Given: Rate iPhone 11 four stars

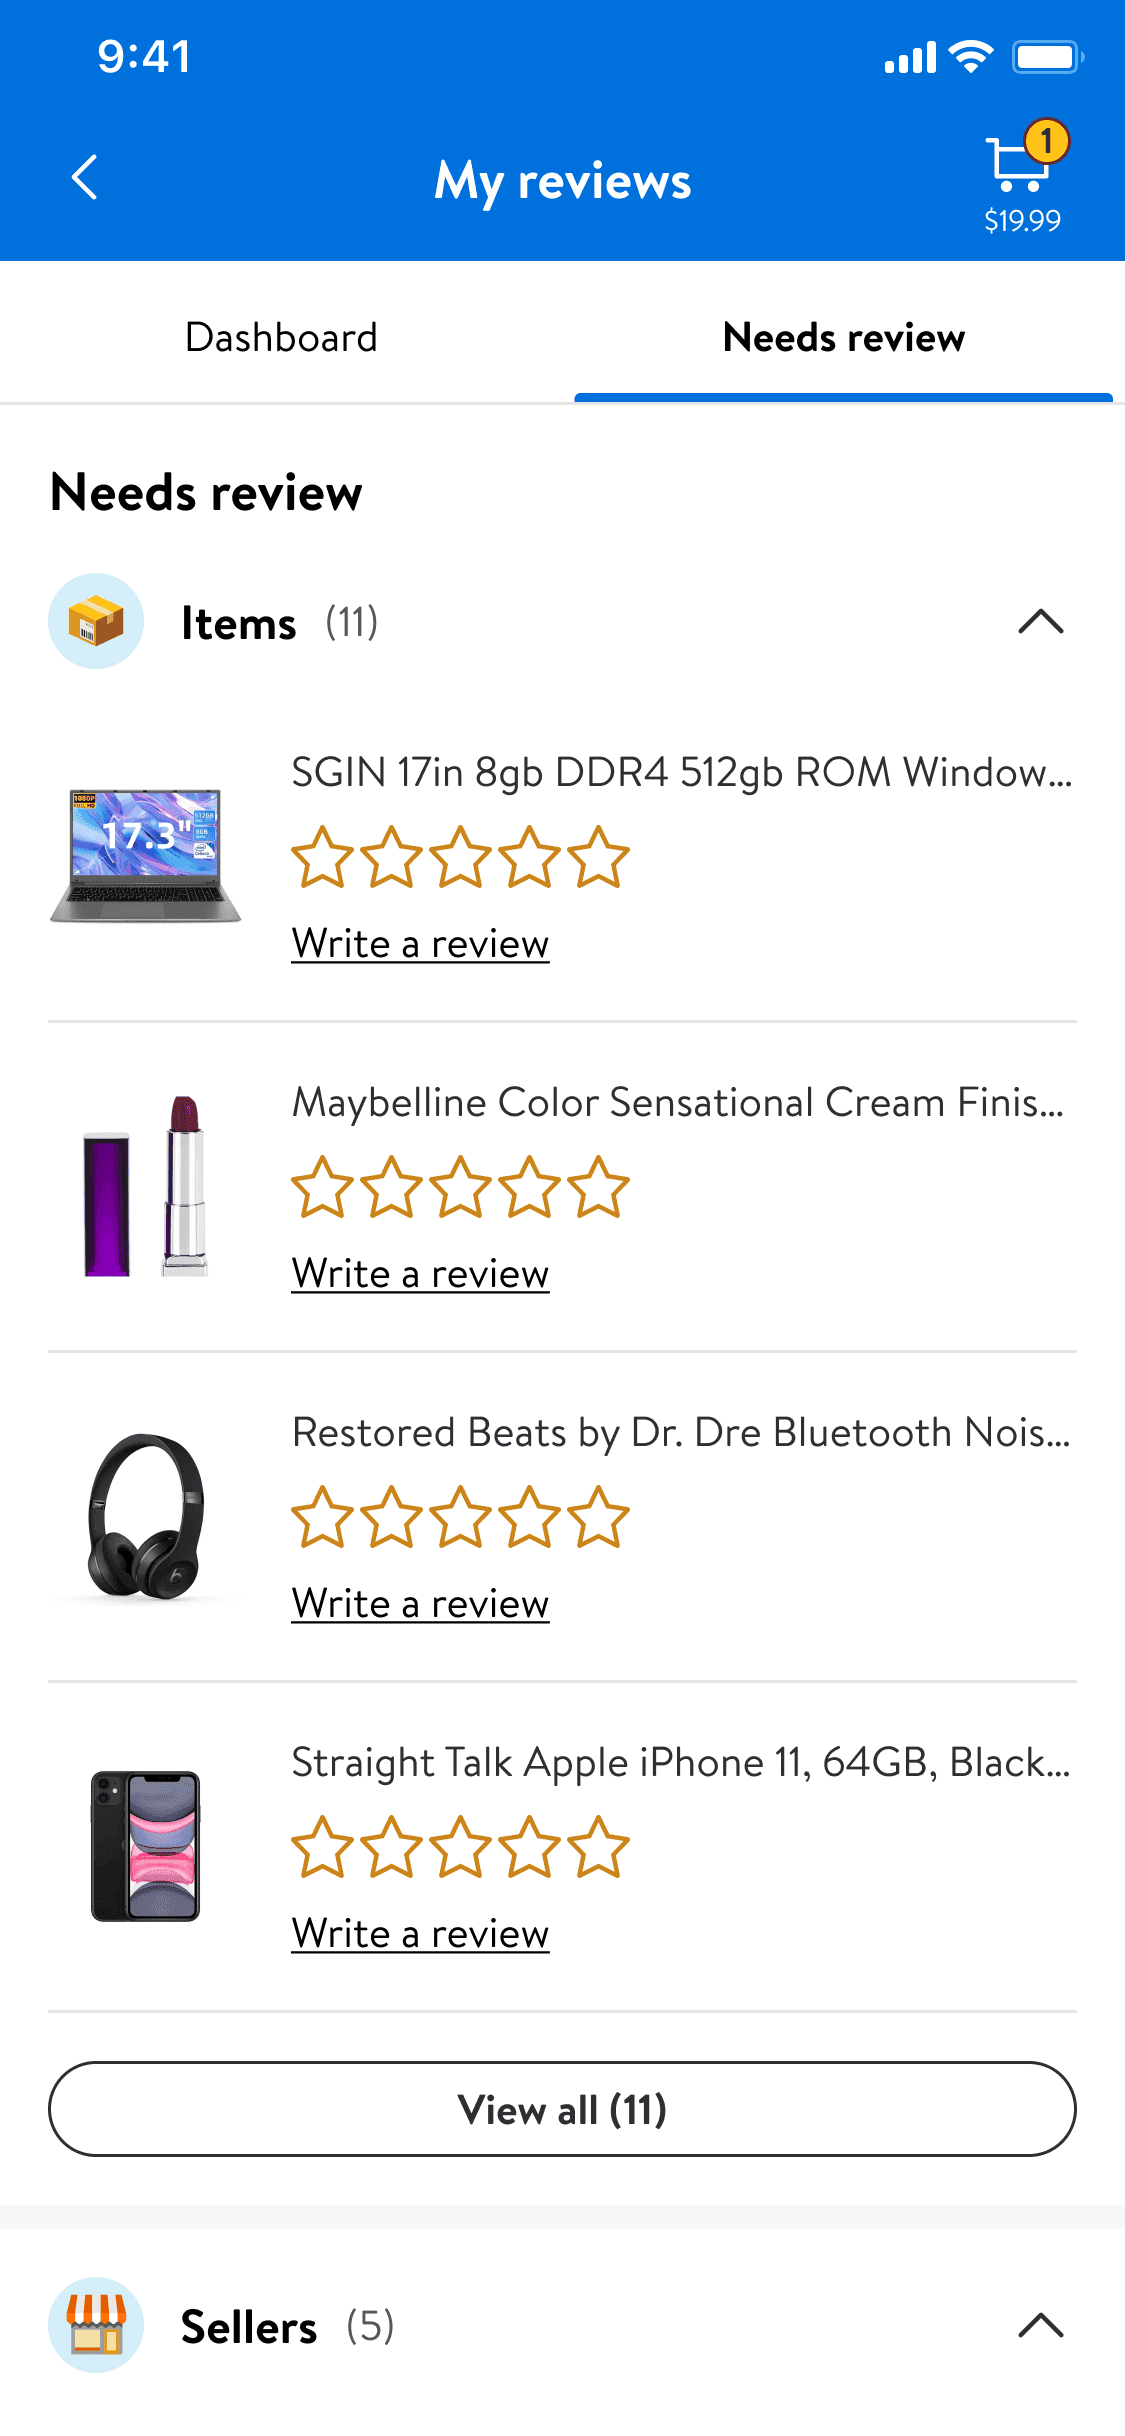Looking at the screenshot, I should [530, 1848].
